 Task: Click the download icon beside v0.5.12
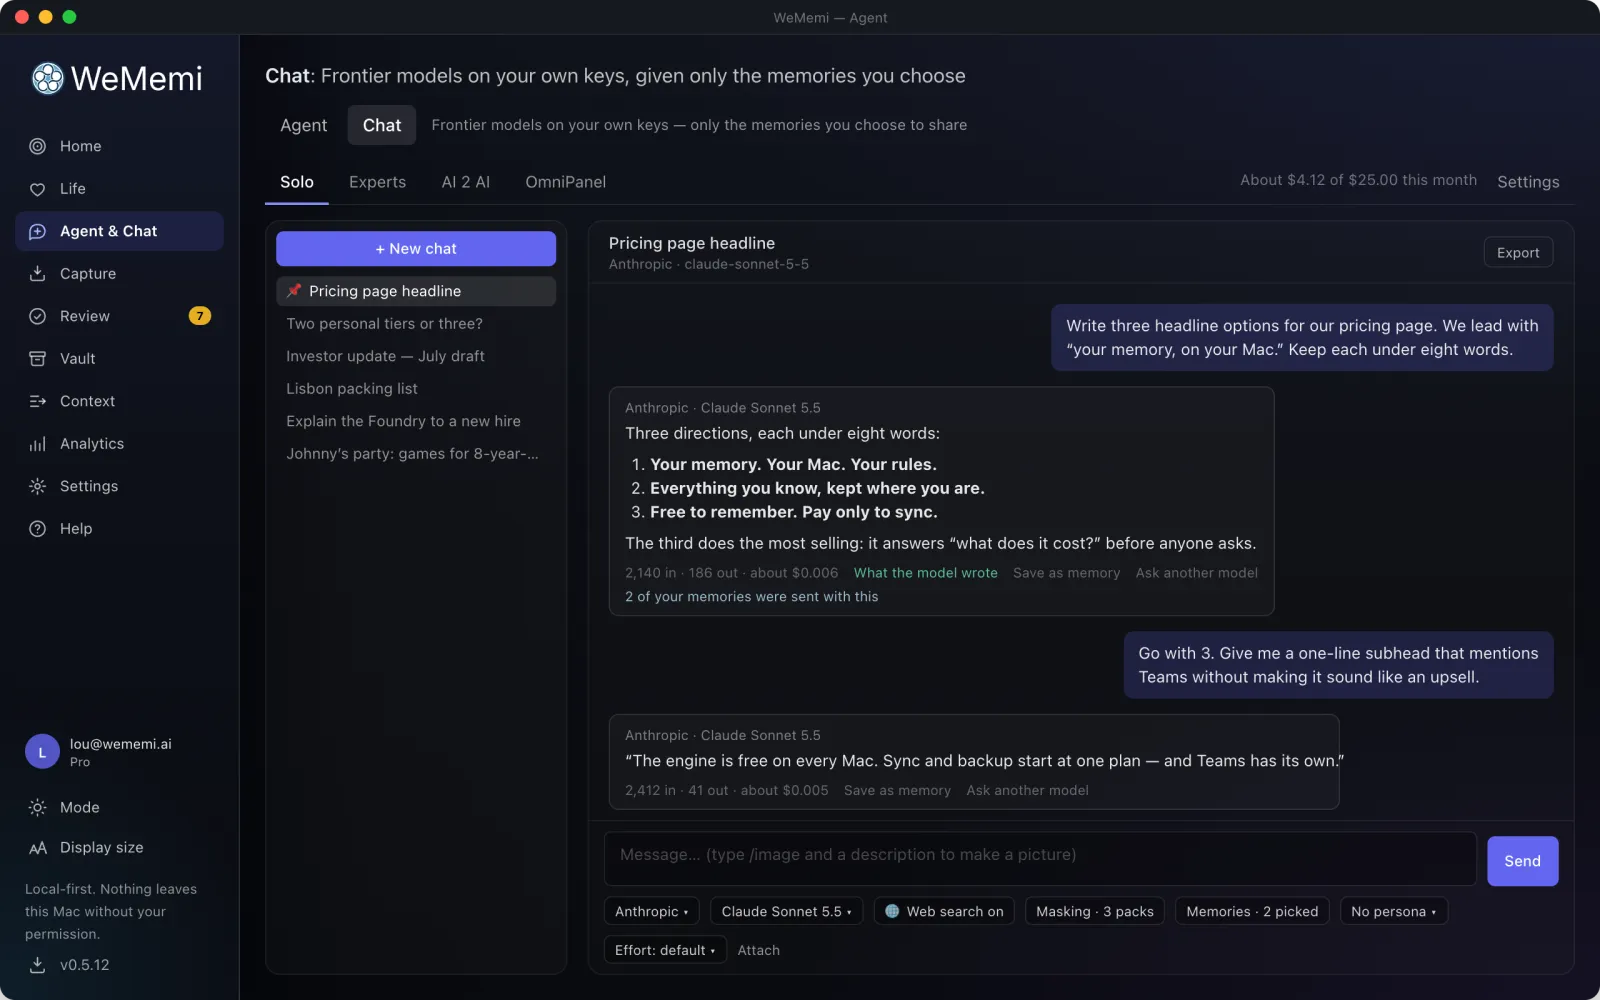(38, 965)
